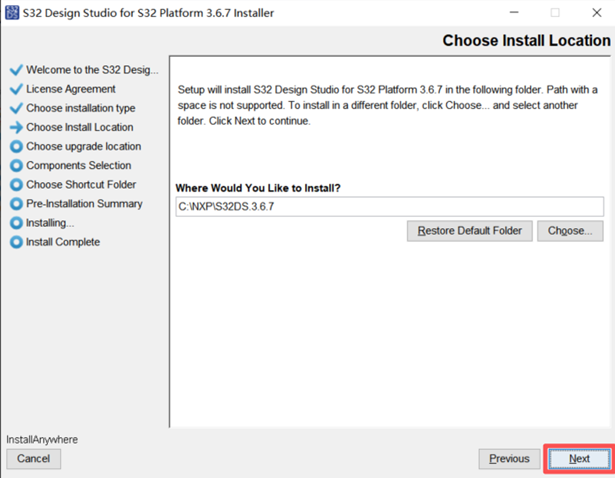Image resolution: width=615 pixels, height=478 pixels.
Task: Click the Welcome step checkmark icon
Action: tap(16, 70)
